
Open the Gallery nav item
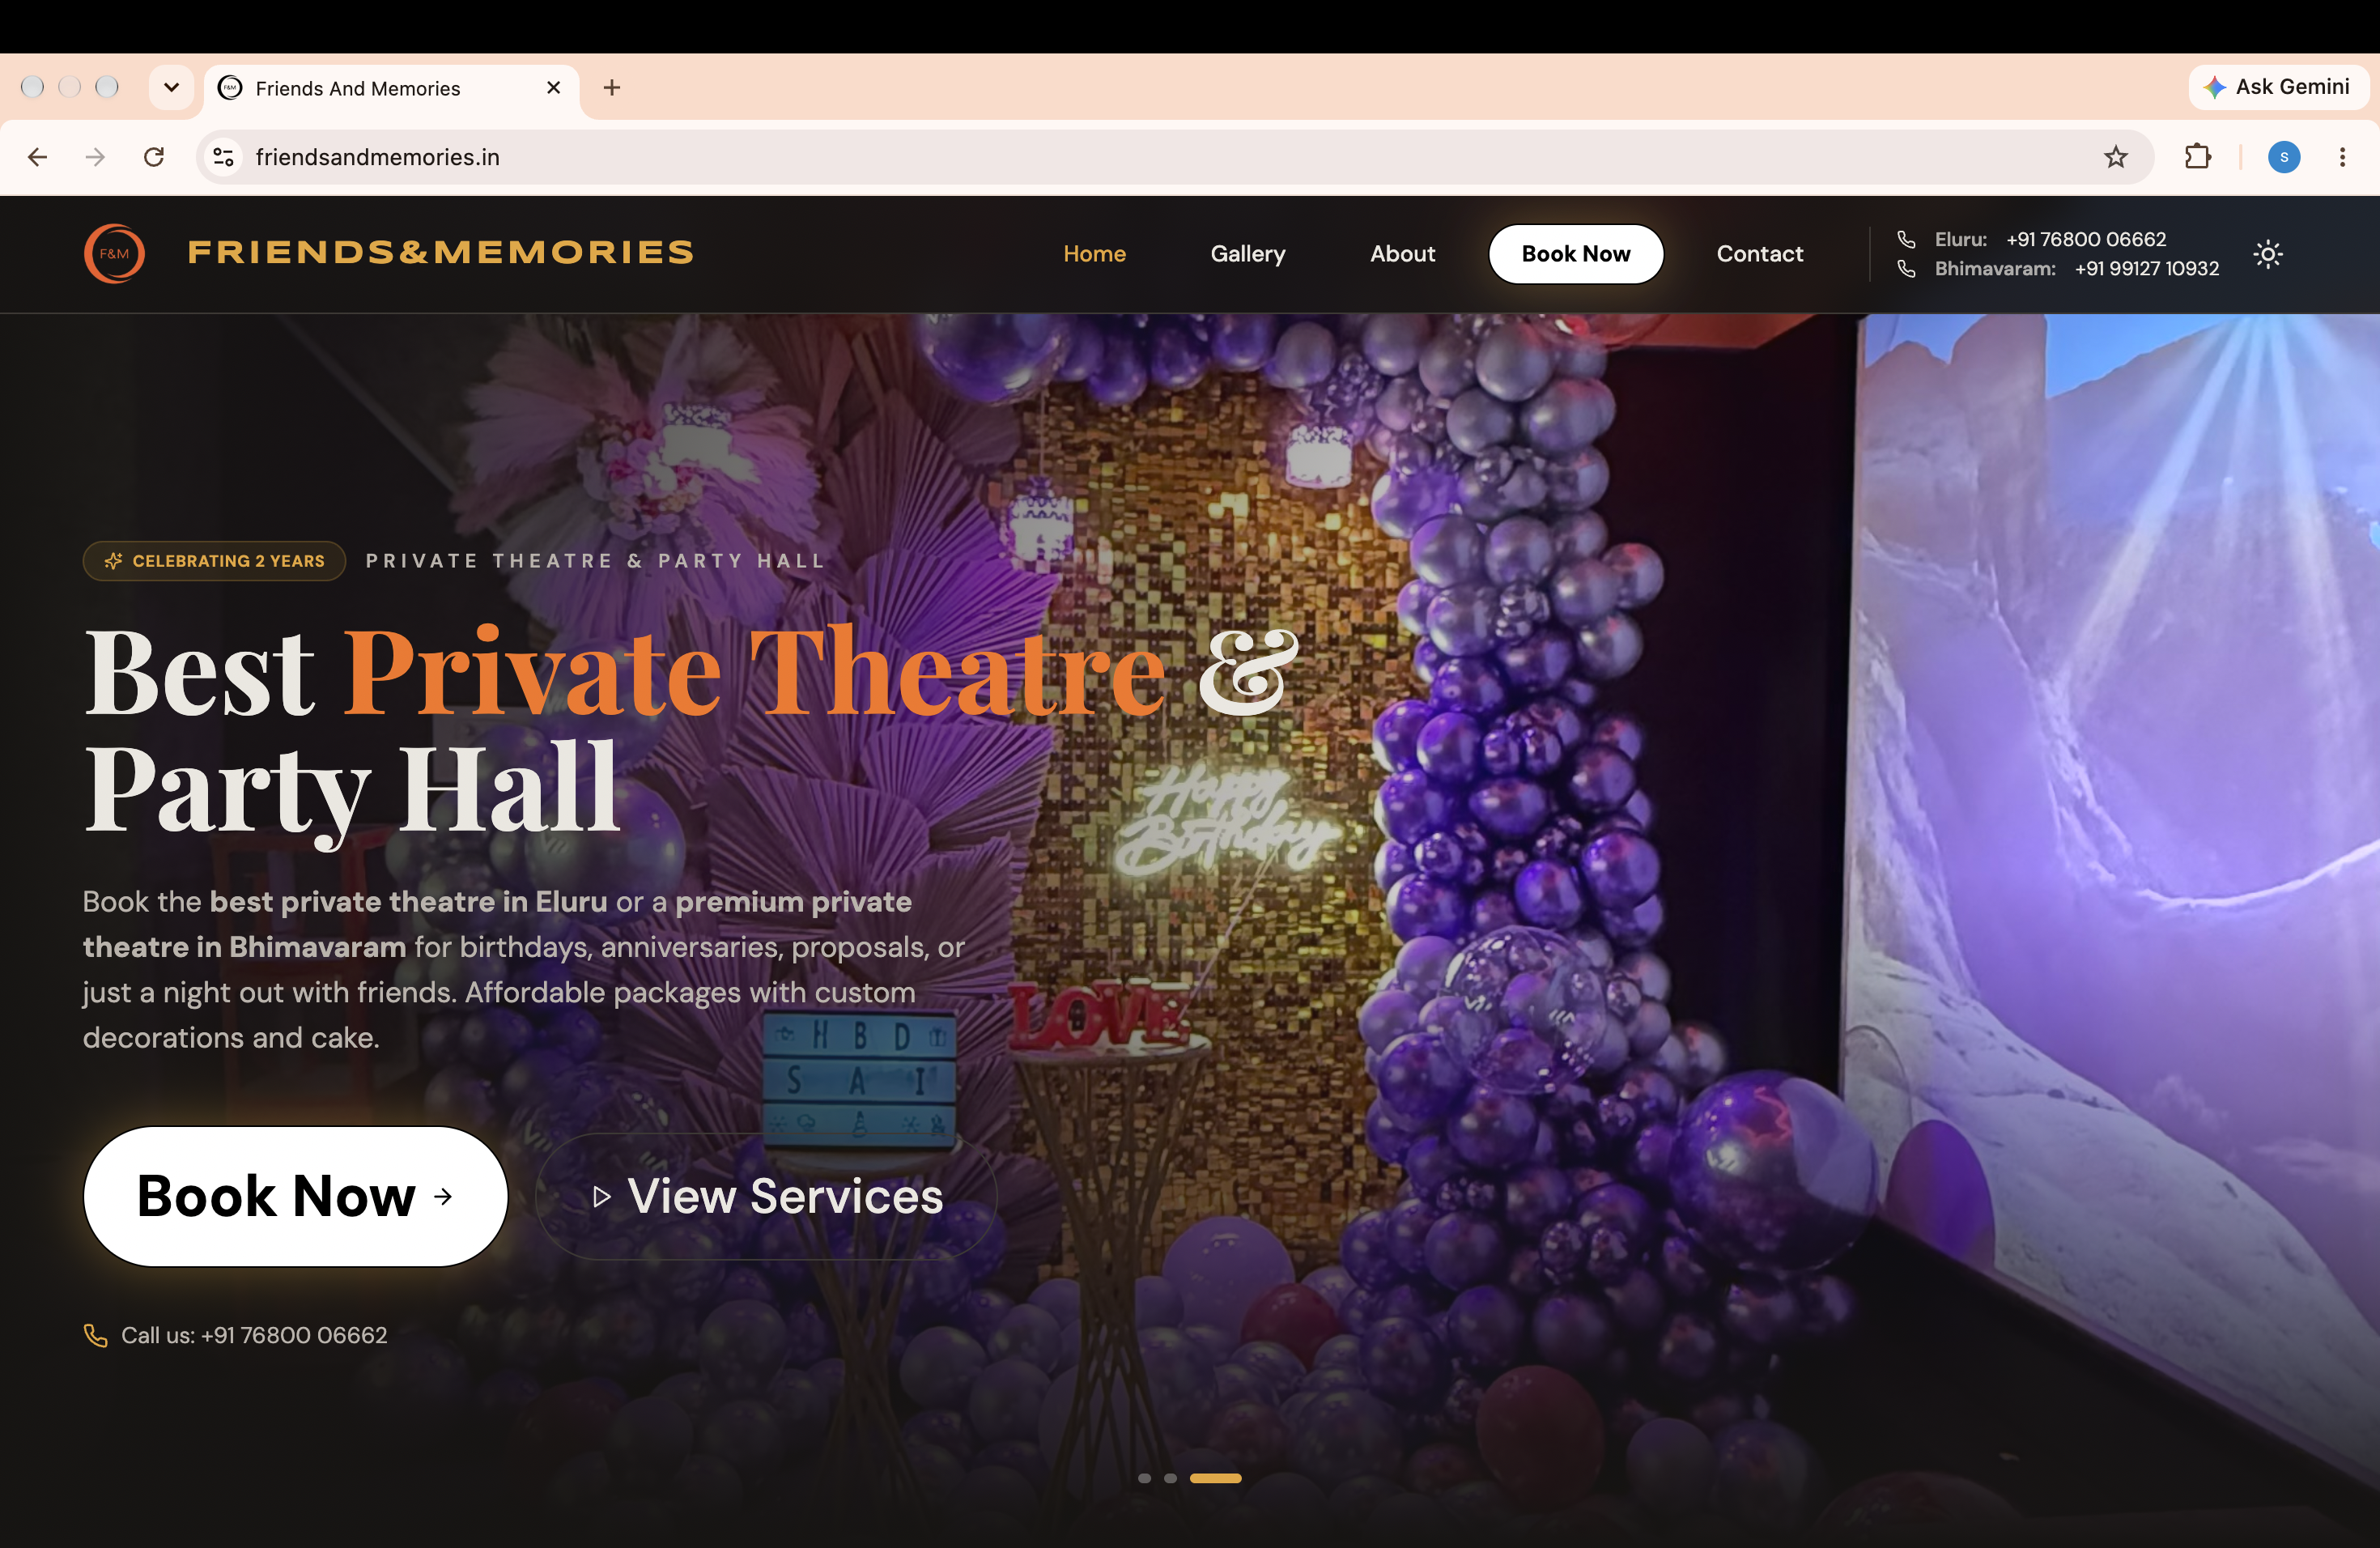pyautogui.click(x=1248, y=254)
